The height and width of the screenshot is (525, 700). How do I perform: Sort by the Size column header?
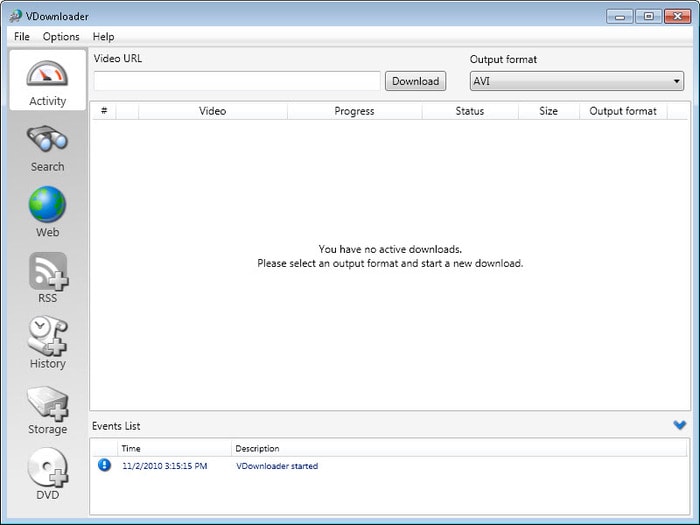548,111
